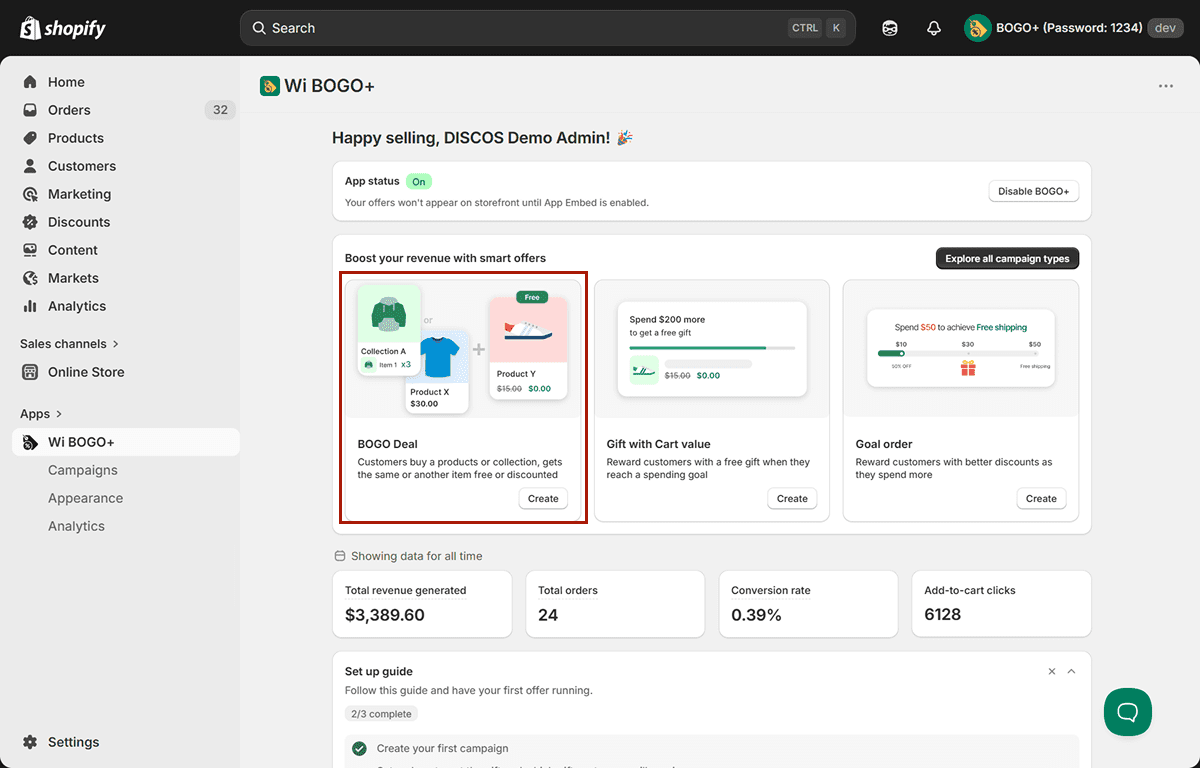Click Disable BOGO+ button
Image resolution: width=1200 pixels, height=768 pixels.
click(1034, 191)
